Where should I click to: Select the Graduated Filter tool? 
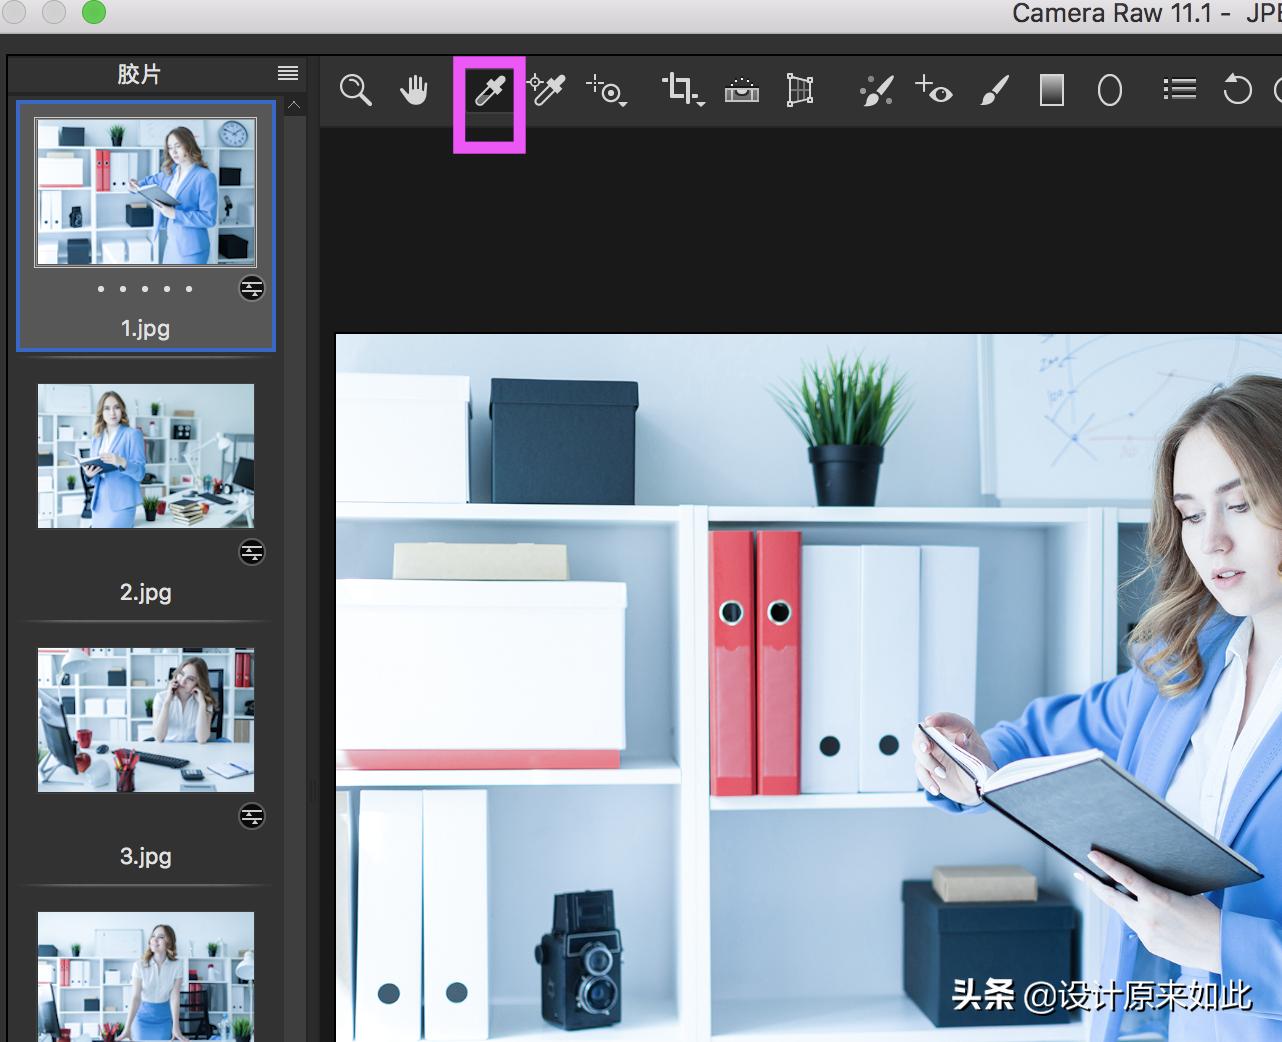click(x=1052, y=91)
